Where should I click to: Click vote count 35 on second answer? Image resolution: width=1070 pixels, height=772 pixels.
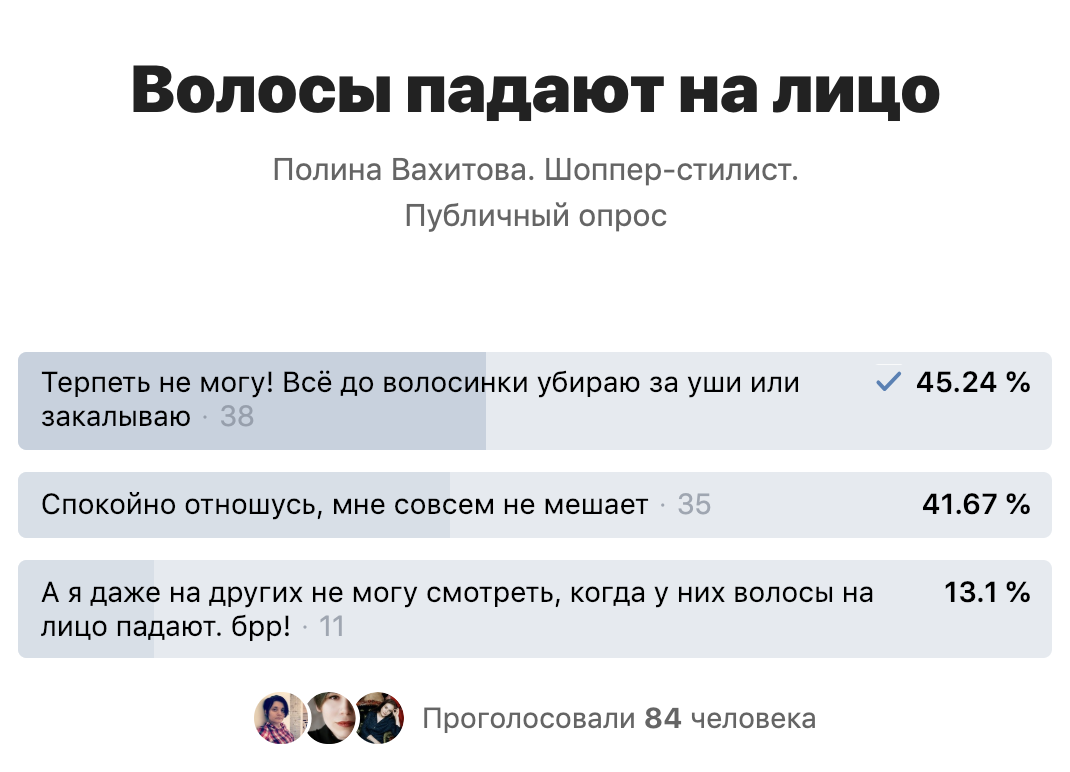(x=694, y=504)
